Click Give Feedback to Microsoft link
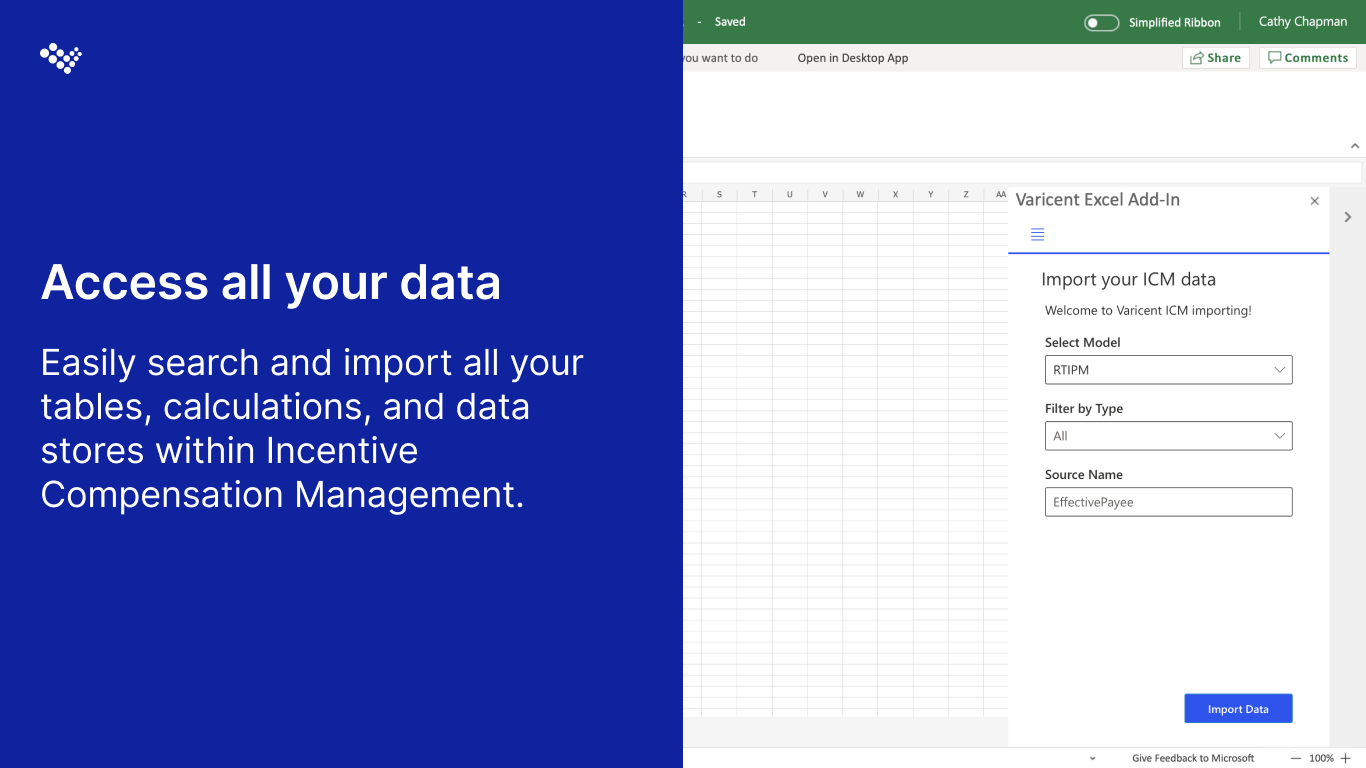The width and height of the screenshot is (1366, 768). pyautogui.click(x=1193, y=758)
